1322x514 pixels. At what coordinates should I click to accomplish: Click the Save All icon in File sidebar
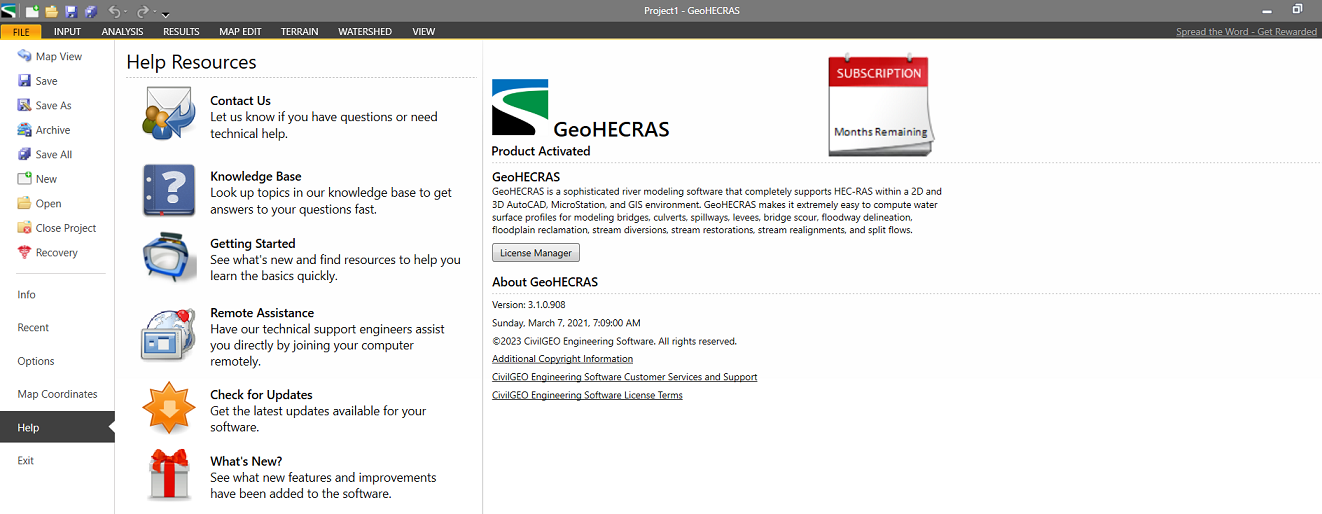point(25,154)
